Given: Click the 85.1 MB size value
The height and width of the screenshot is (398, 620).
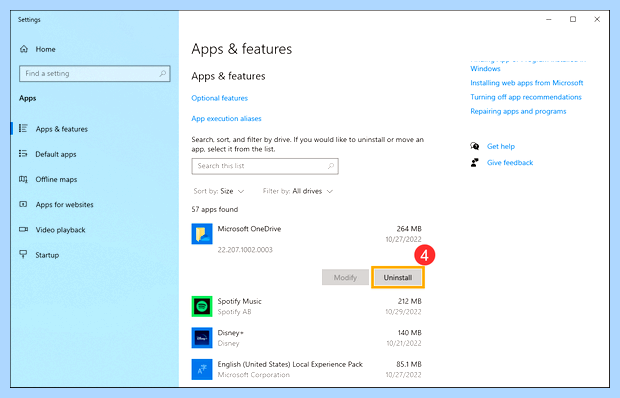Looking at the screenshot, I should pyautogui.click(x=409, y=364).
